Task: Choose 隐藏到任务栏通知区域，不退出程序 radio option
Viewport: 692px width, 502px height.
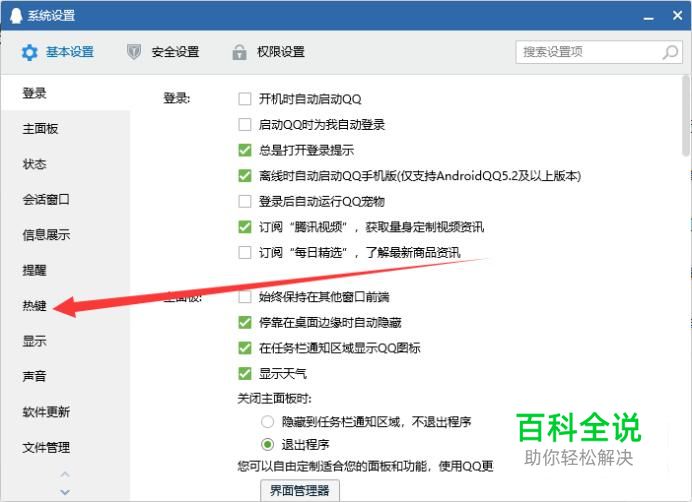Action: pyautogui.click(x=267, y=422)
